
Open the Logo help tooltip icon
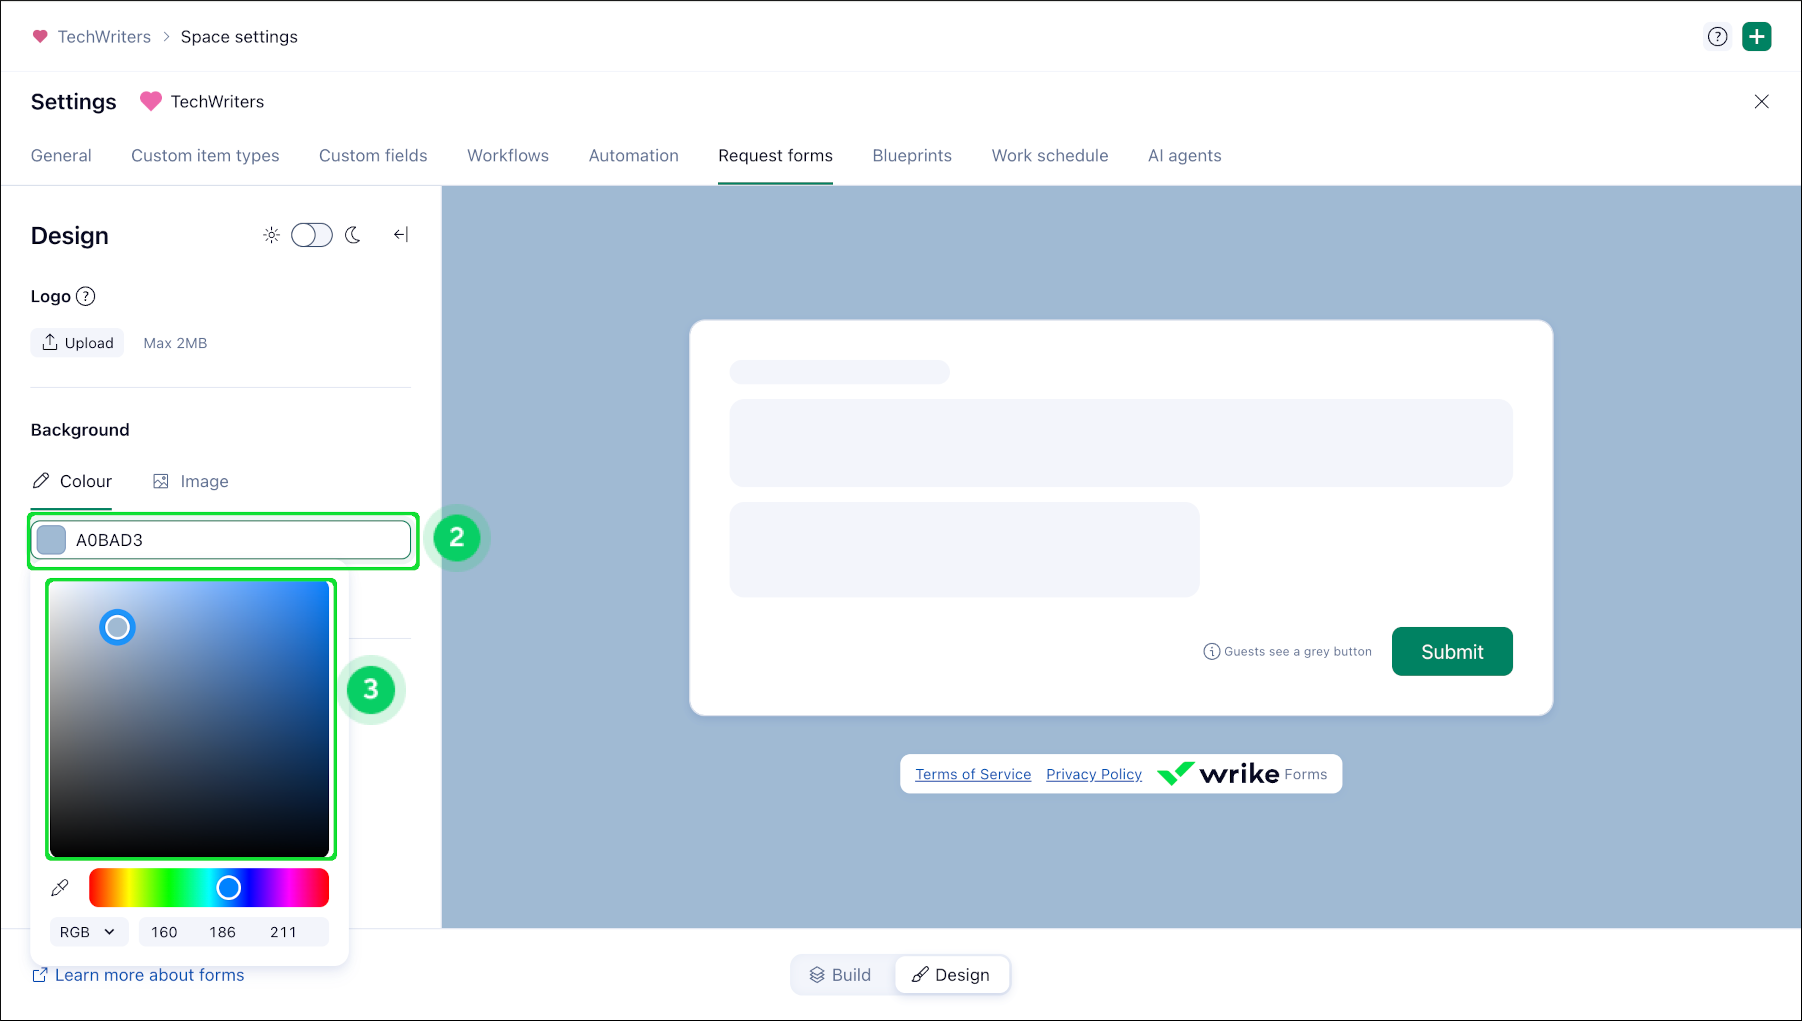pyautogui.click(x=86, y=296)
